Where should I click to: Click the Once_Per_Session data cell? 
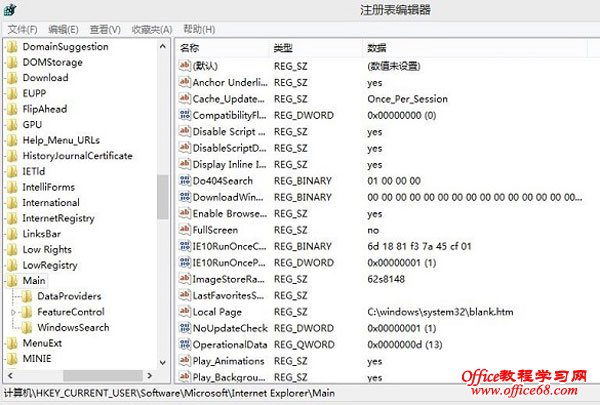(x=407, y=99)
